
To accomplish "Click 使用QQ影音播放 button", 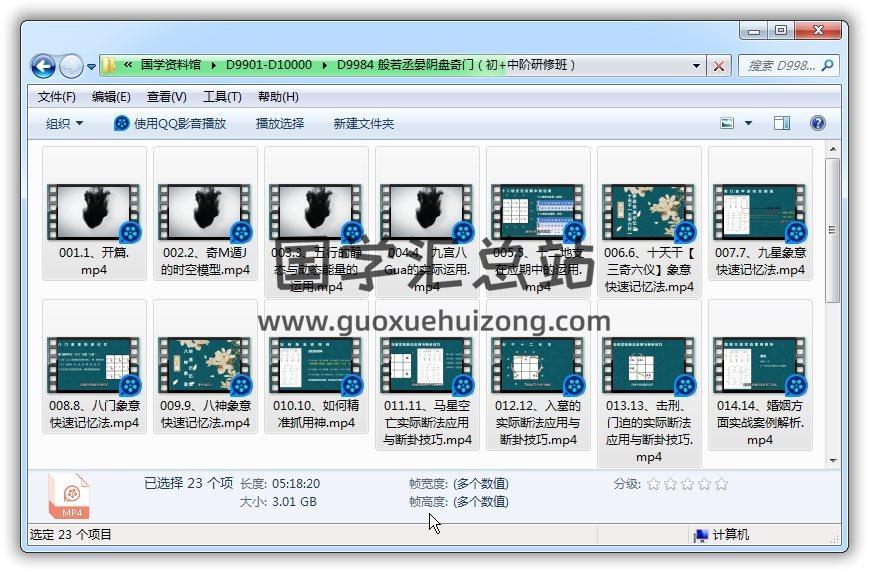I will 170,124.
